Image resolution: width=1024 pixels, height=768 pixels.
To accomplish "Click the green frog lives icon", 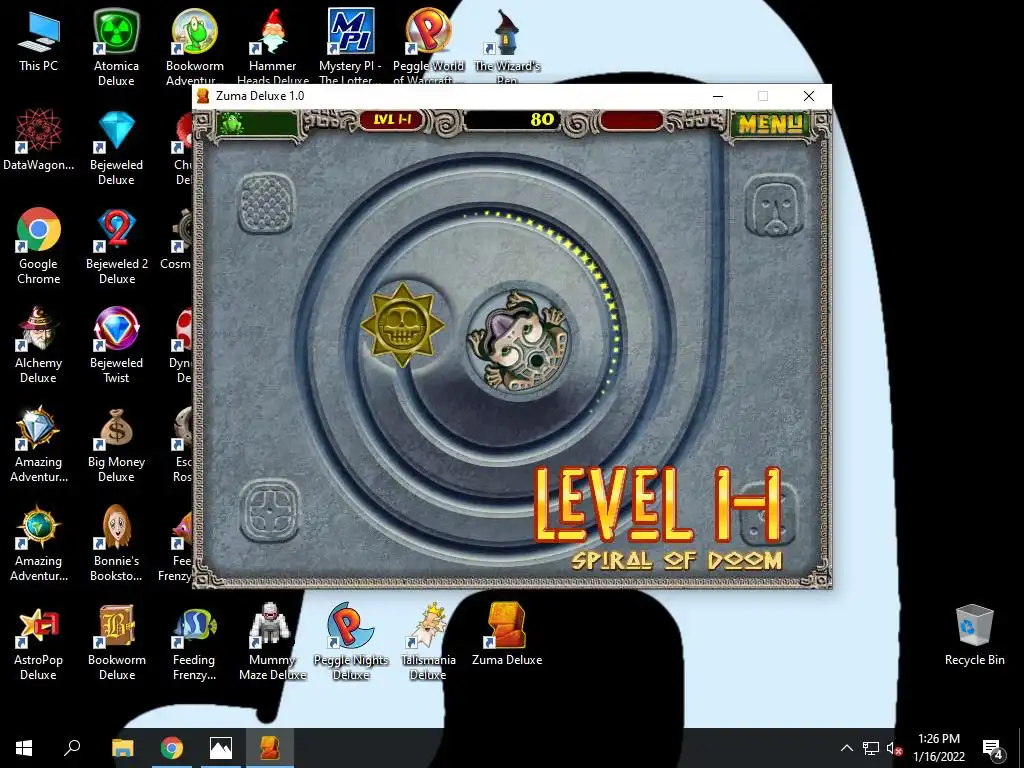I will [x=232, y=123].
